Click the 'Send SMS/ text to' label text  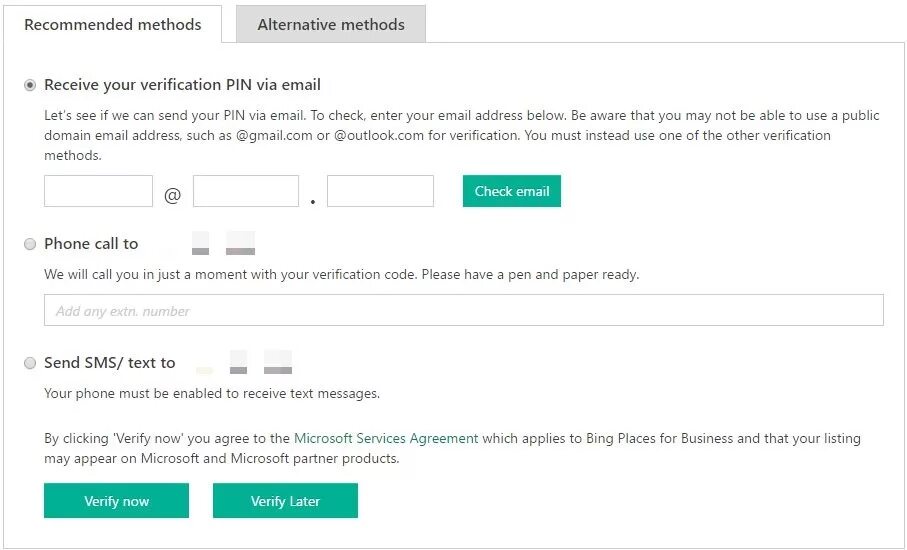[110, 363]
